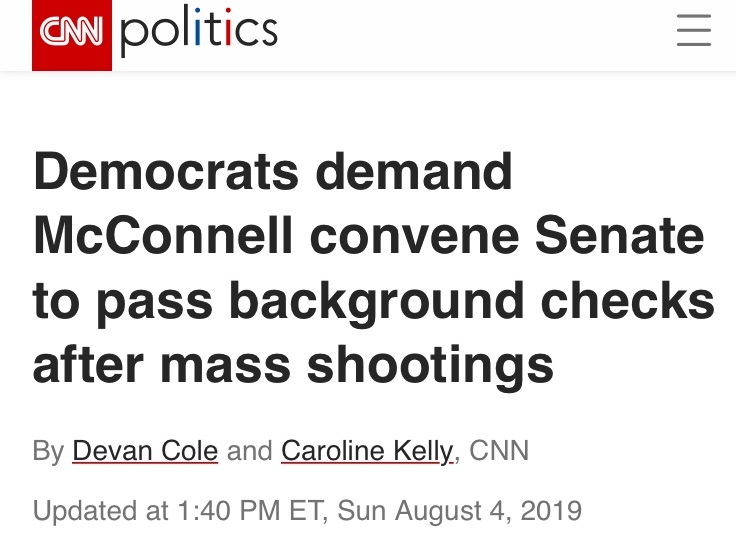Click the "August 4, 2019" date
This screenshot has width=736, height=551.
489,511
